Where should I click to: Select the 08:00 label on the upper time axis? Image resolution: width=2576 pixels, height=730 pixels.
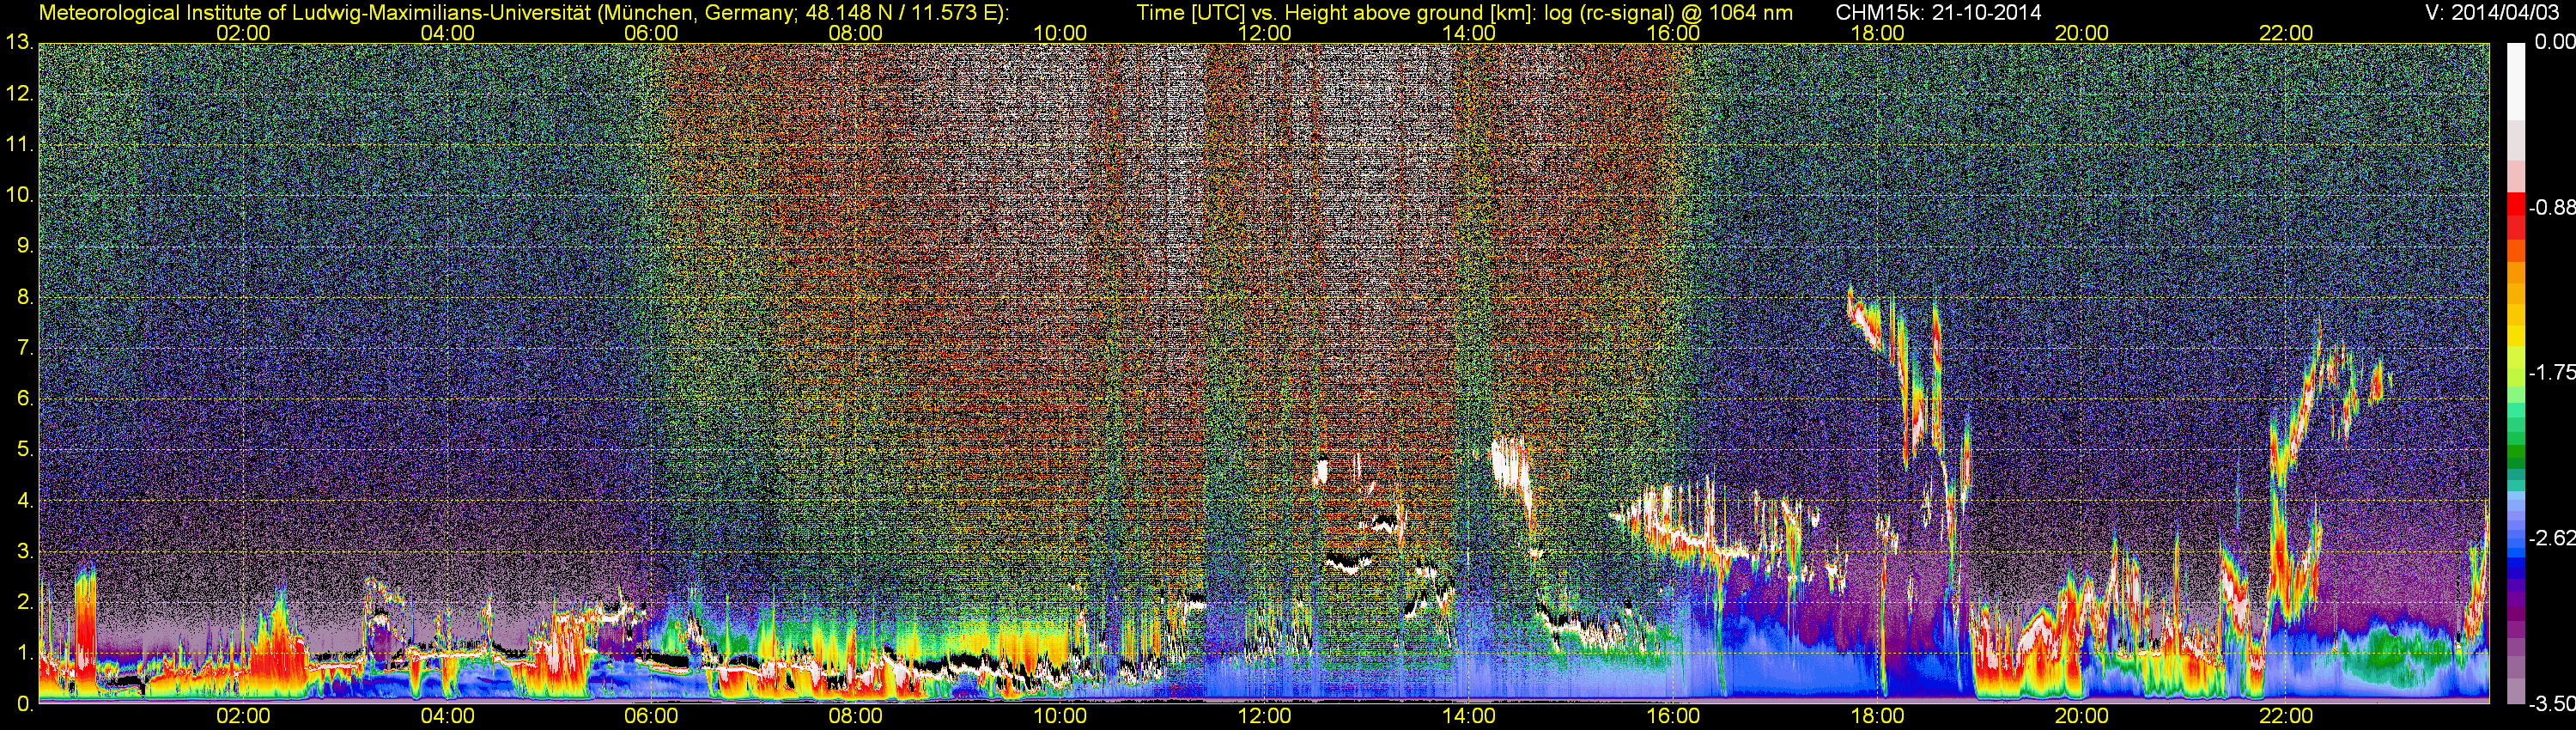click(856, 33)
